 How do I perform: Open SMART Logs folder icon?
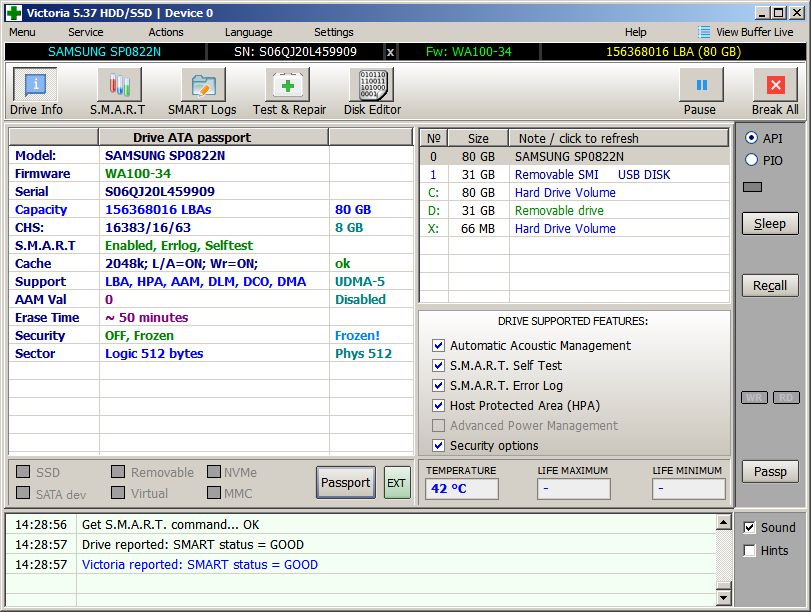(x=203, y=85)
